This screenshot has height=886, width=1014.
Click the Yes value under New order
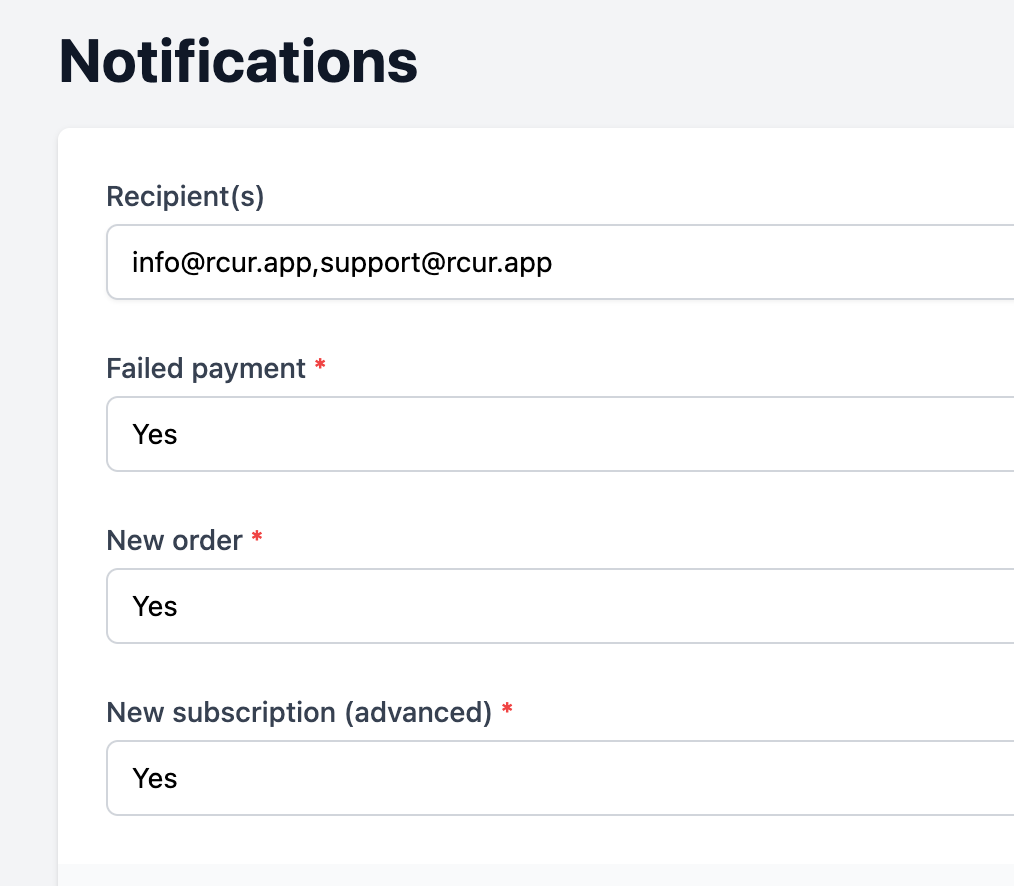tap(155, 607)
